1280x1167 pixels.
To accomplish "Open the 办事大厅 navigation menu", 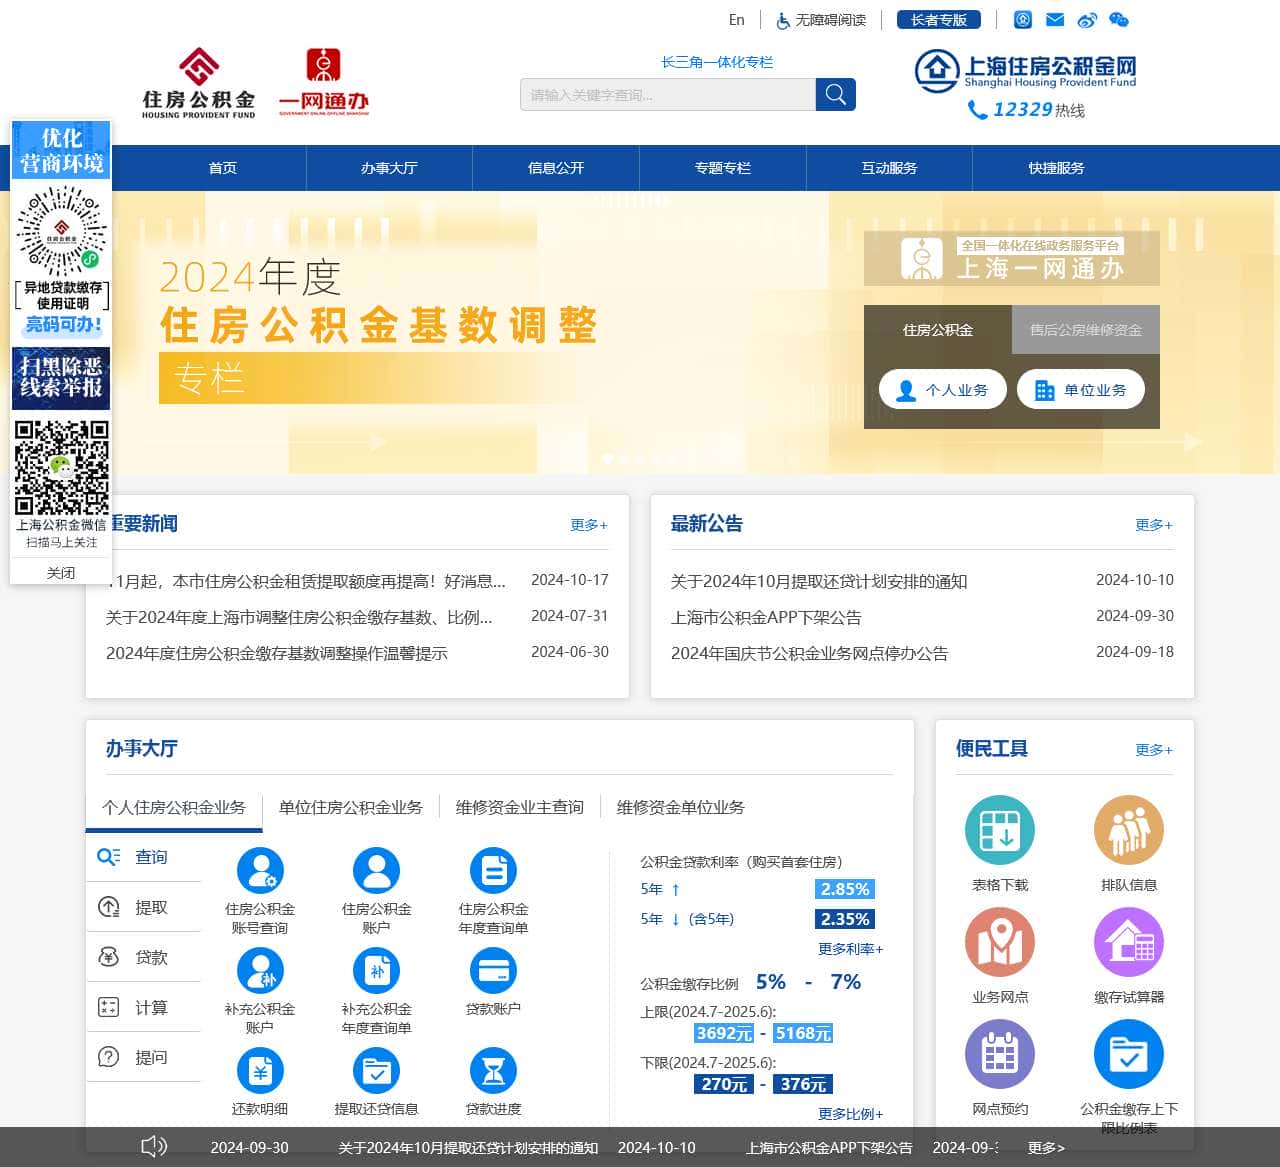I will coord(389,168).
